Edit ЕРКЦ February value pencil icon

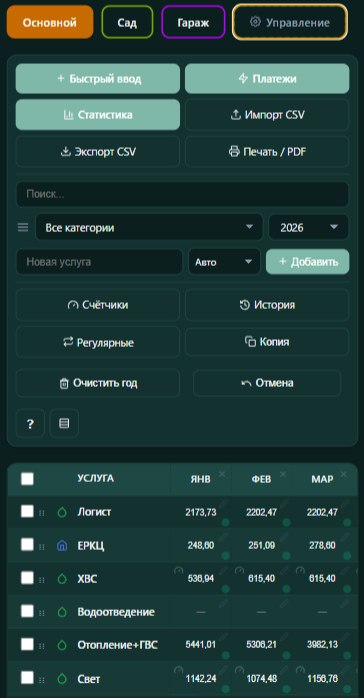284,537
